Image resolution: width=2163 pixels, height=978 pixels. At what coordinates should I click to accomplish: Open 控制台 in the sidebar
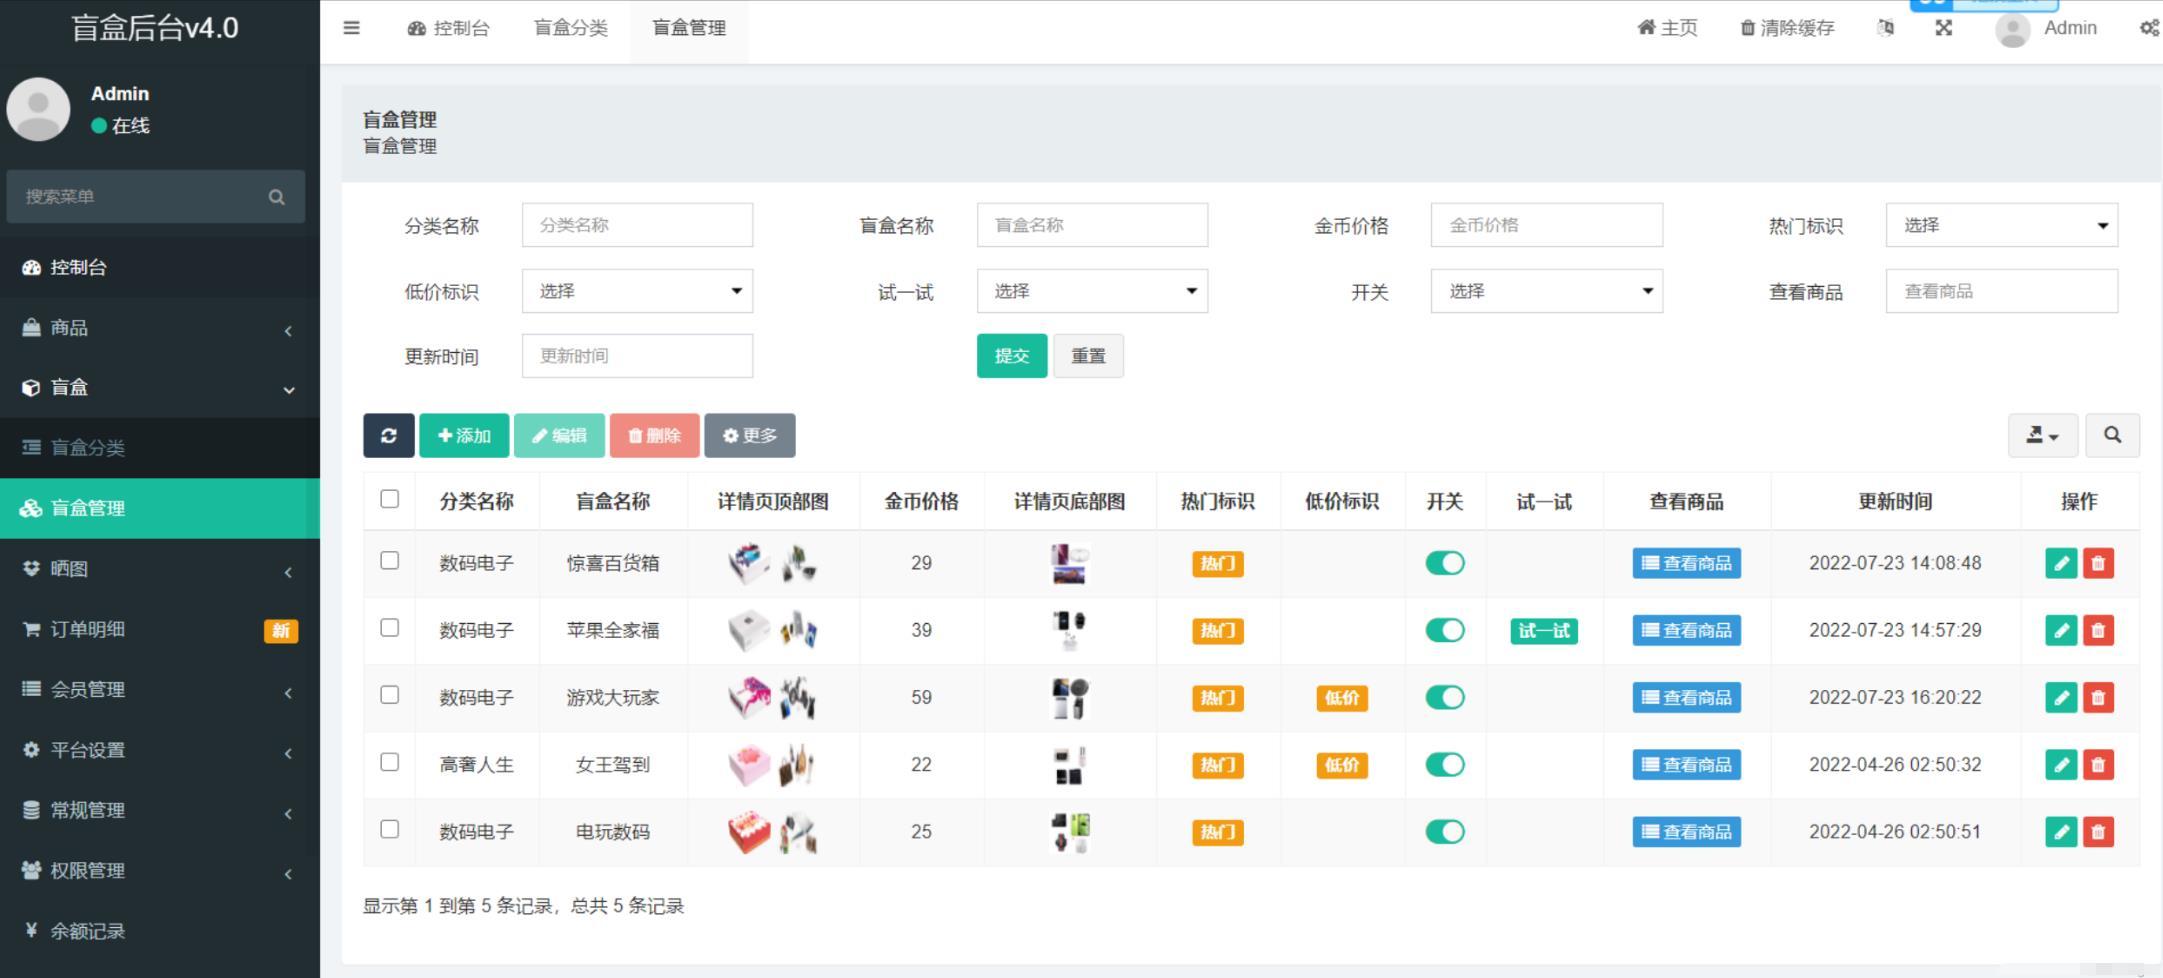click(160, 267)
